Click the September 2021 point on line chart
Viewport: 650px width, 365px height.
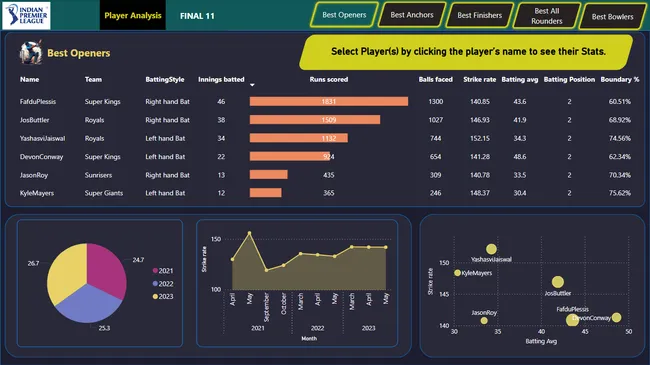pos(266,270)
